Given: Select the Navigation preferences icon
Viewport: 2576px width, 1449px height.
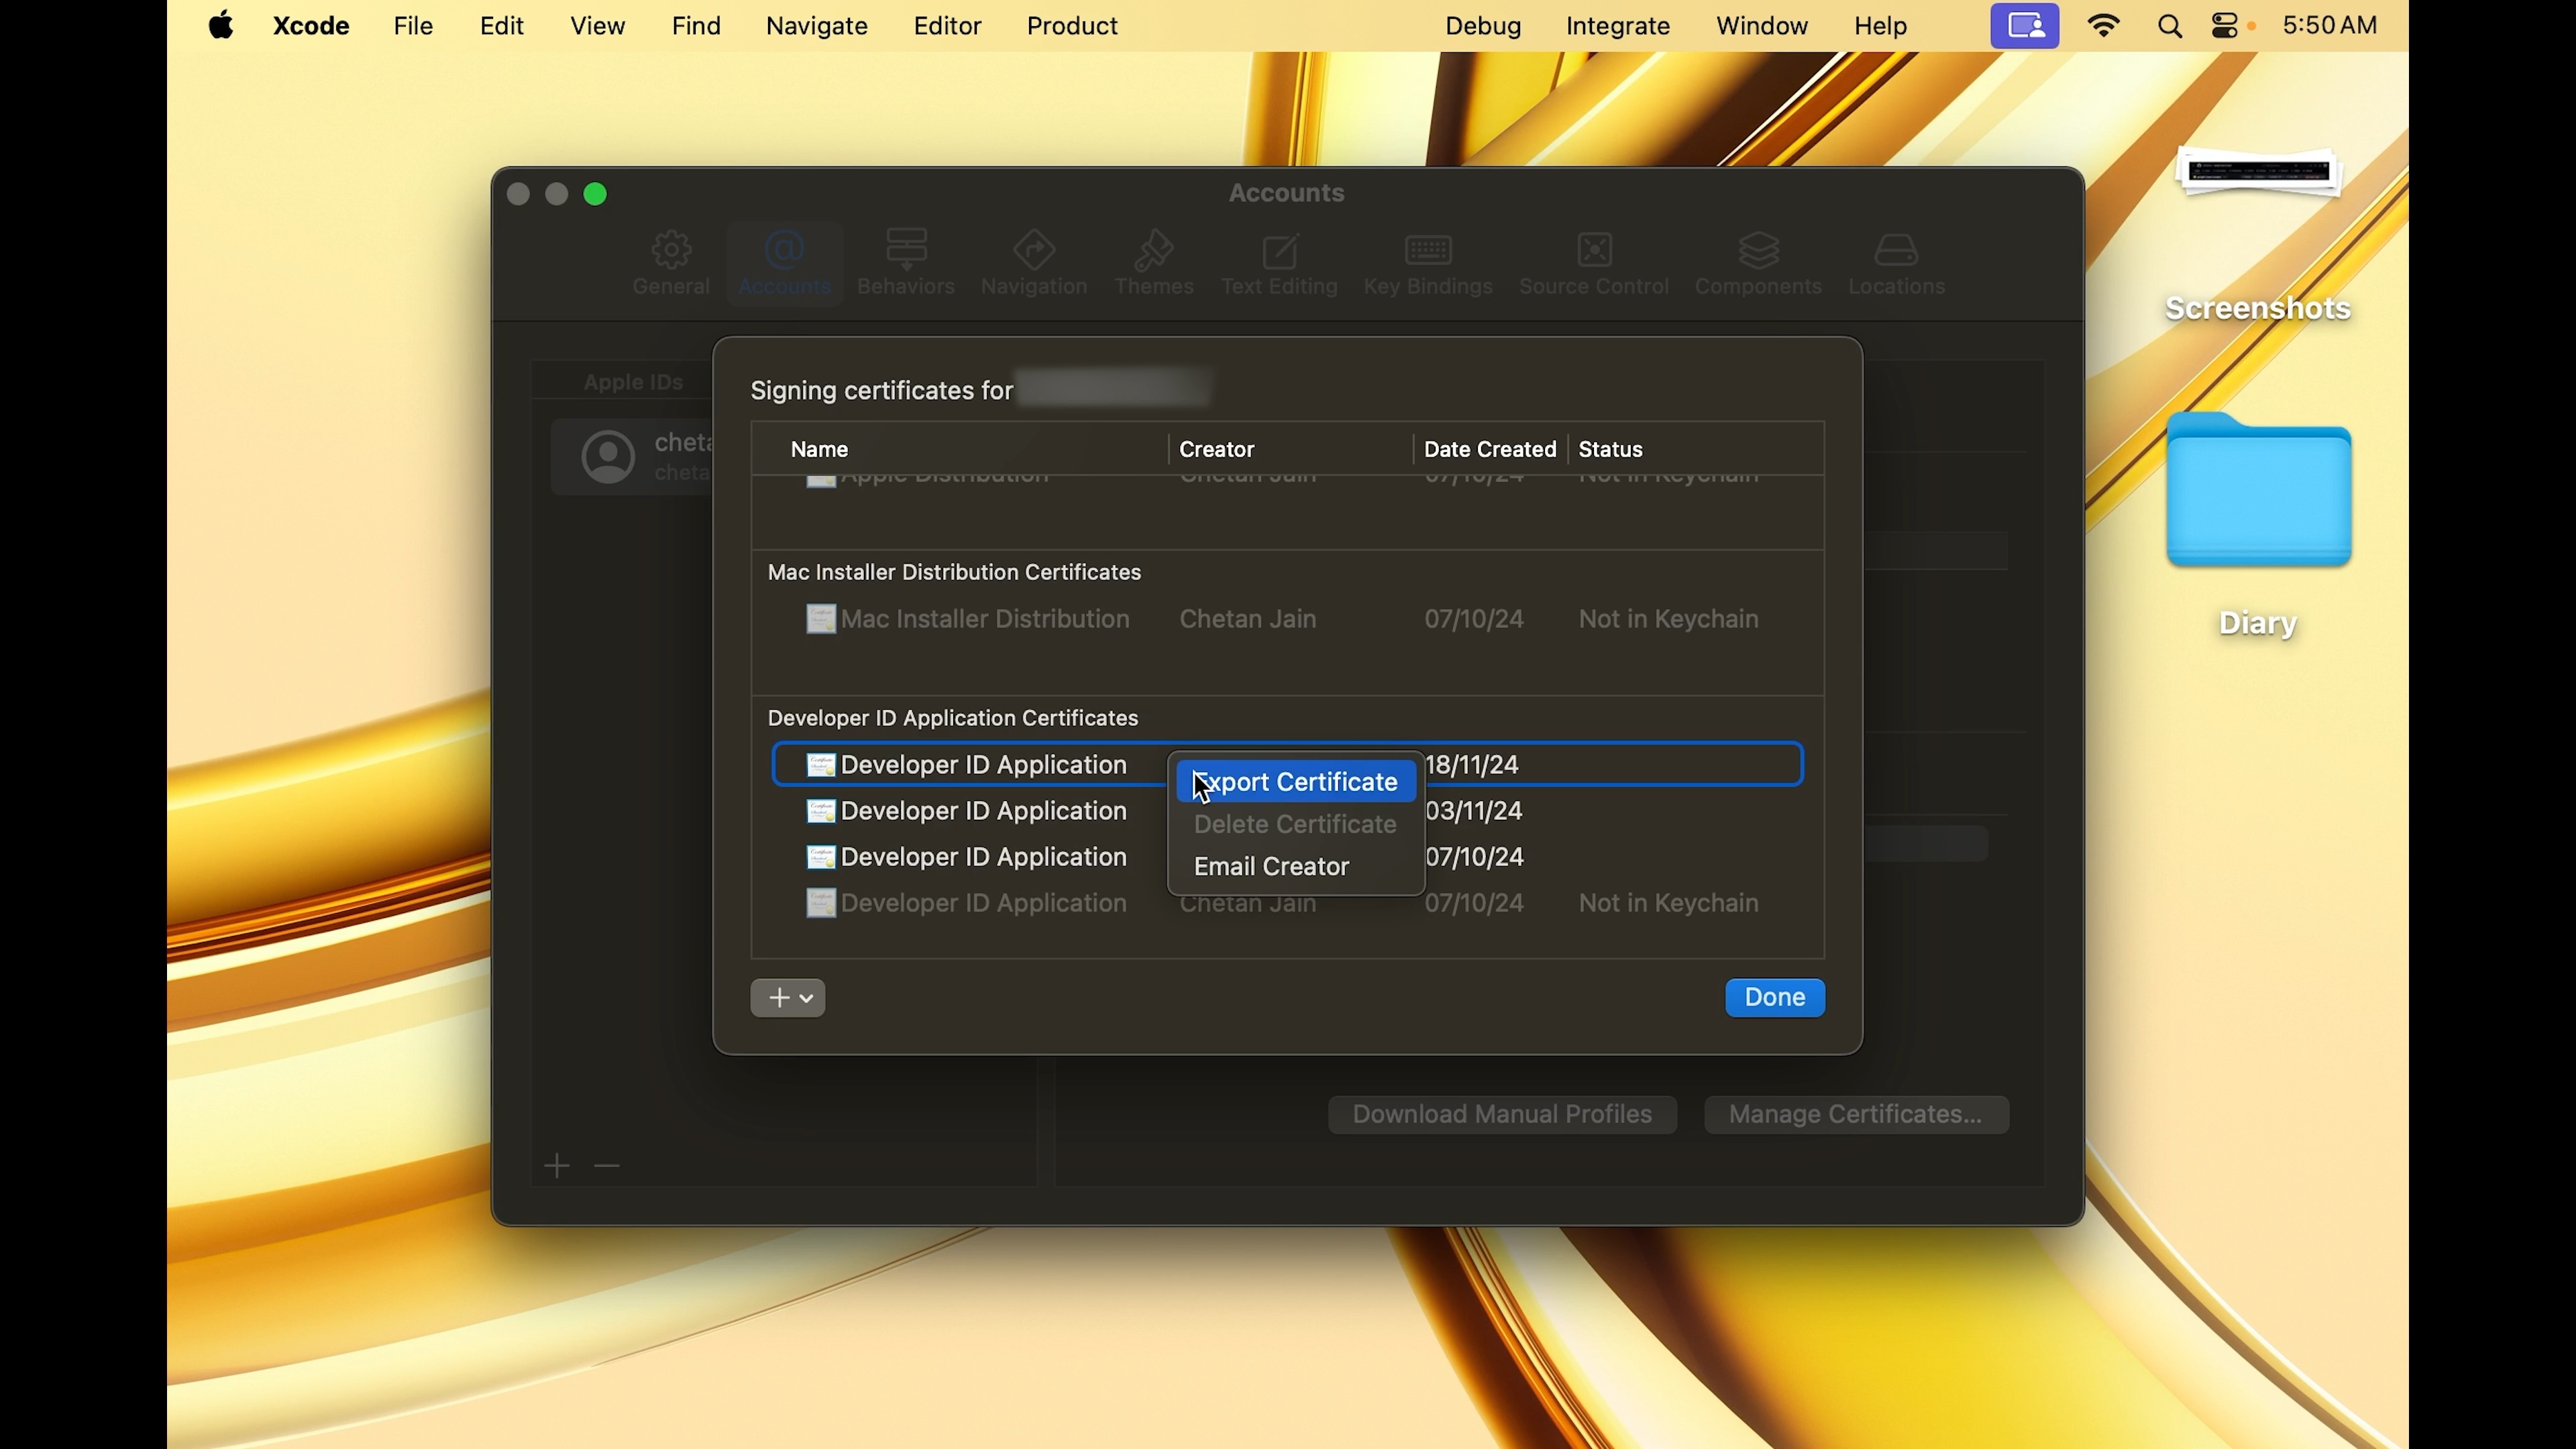Looking at the screenshot, I should [x=1034, y=250].
